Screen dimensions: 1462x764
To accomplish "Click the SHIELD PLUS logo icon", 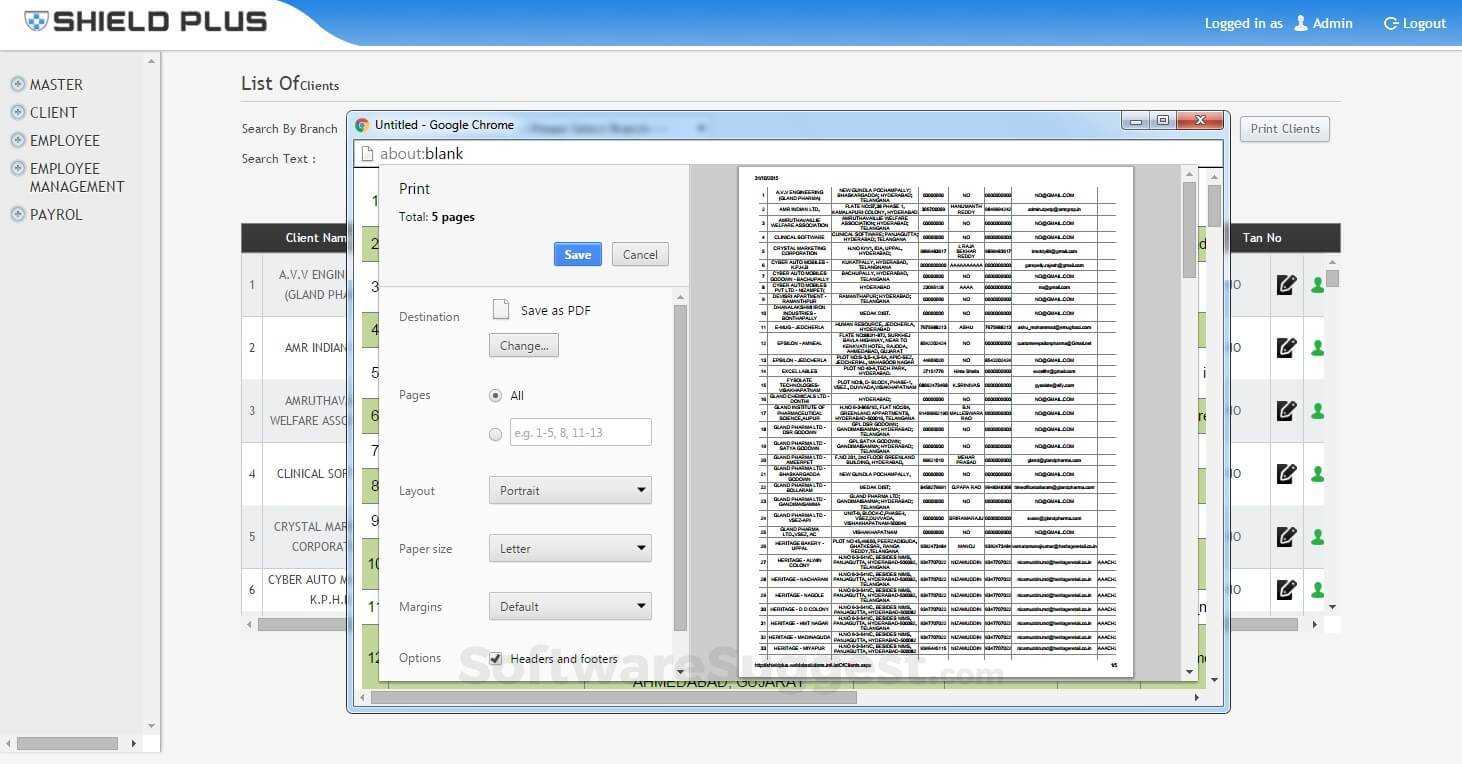I will [37, 20].
